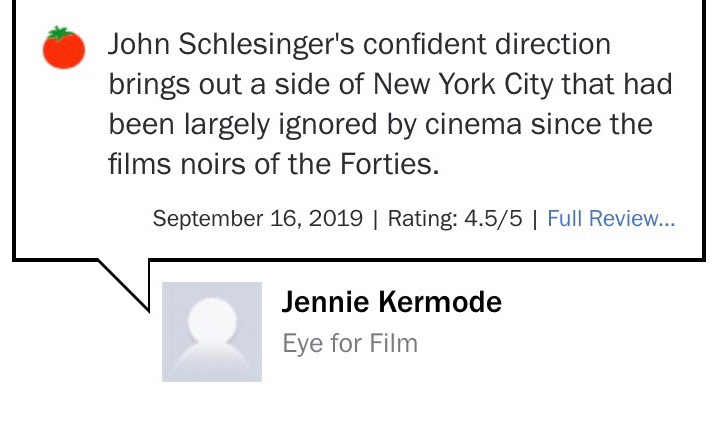Click the critic name Jennie Kermode

point(392,302)
